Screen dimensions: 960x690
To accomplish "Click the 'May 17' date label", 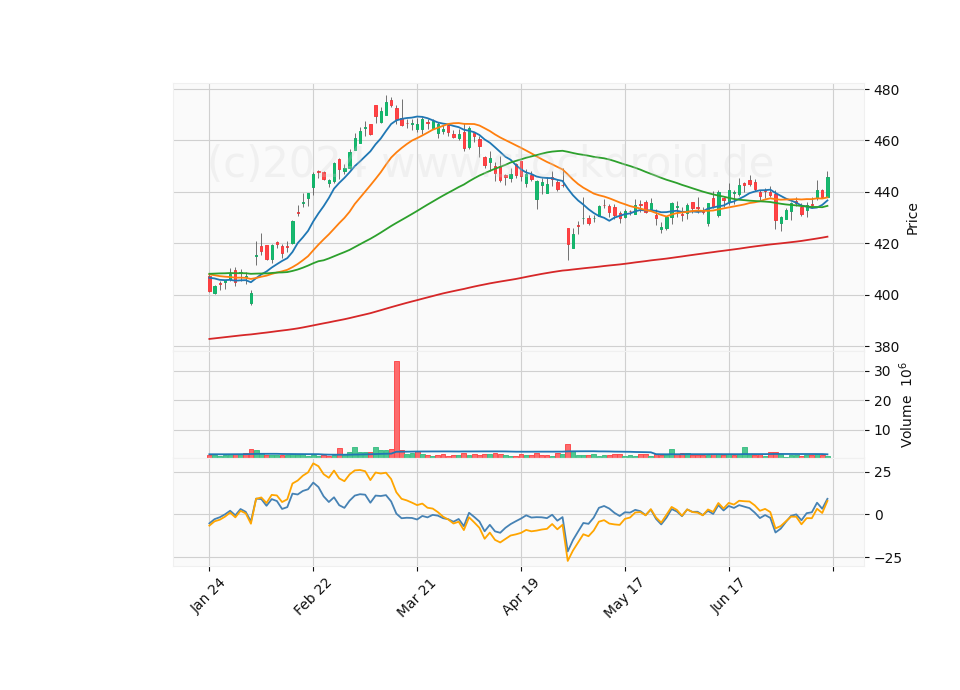I will pyautogui.click(x=624, y=598).
